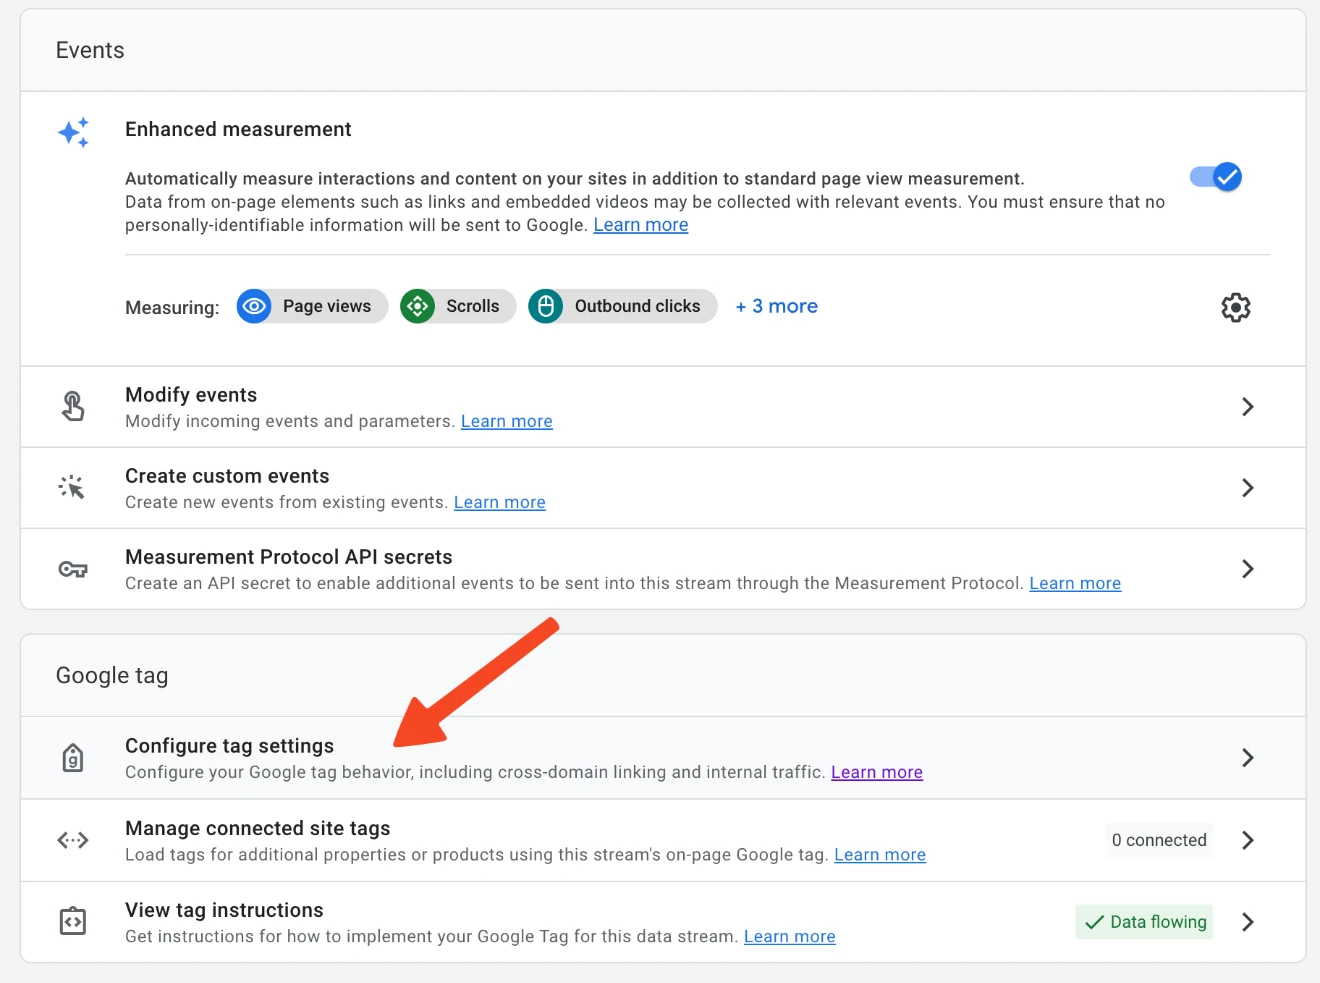Select the Outbound clicks chip
The height and width of the screenshot is (983, 1320).
(623, 306)
